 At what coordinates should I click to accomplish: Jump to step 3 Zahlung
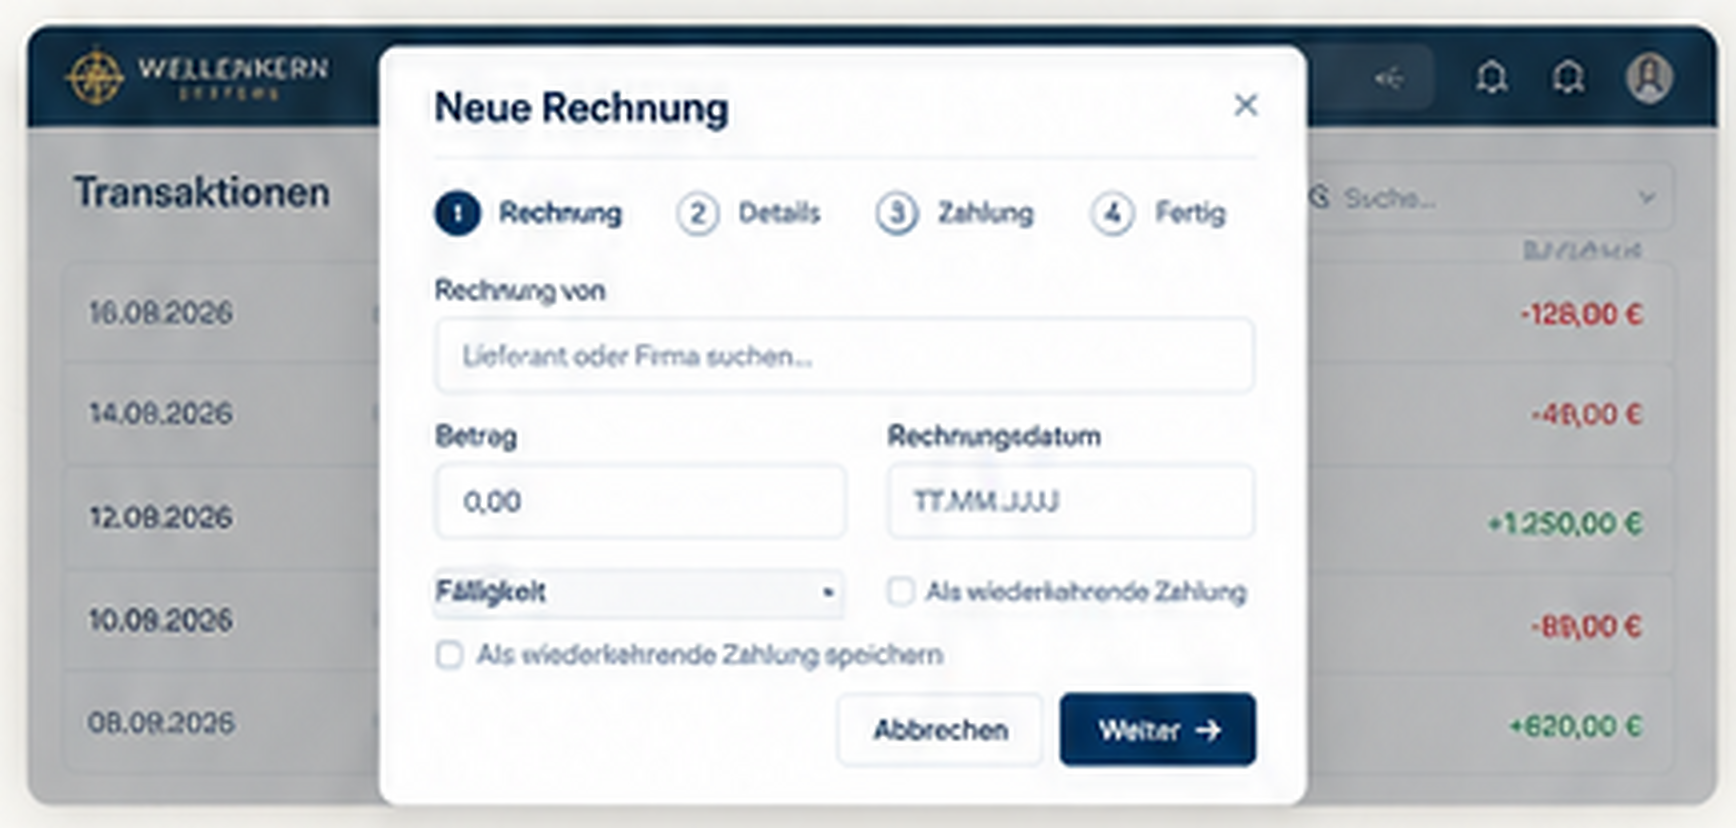coord(955,213)
